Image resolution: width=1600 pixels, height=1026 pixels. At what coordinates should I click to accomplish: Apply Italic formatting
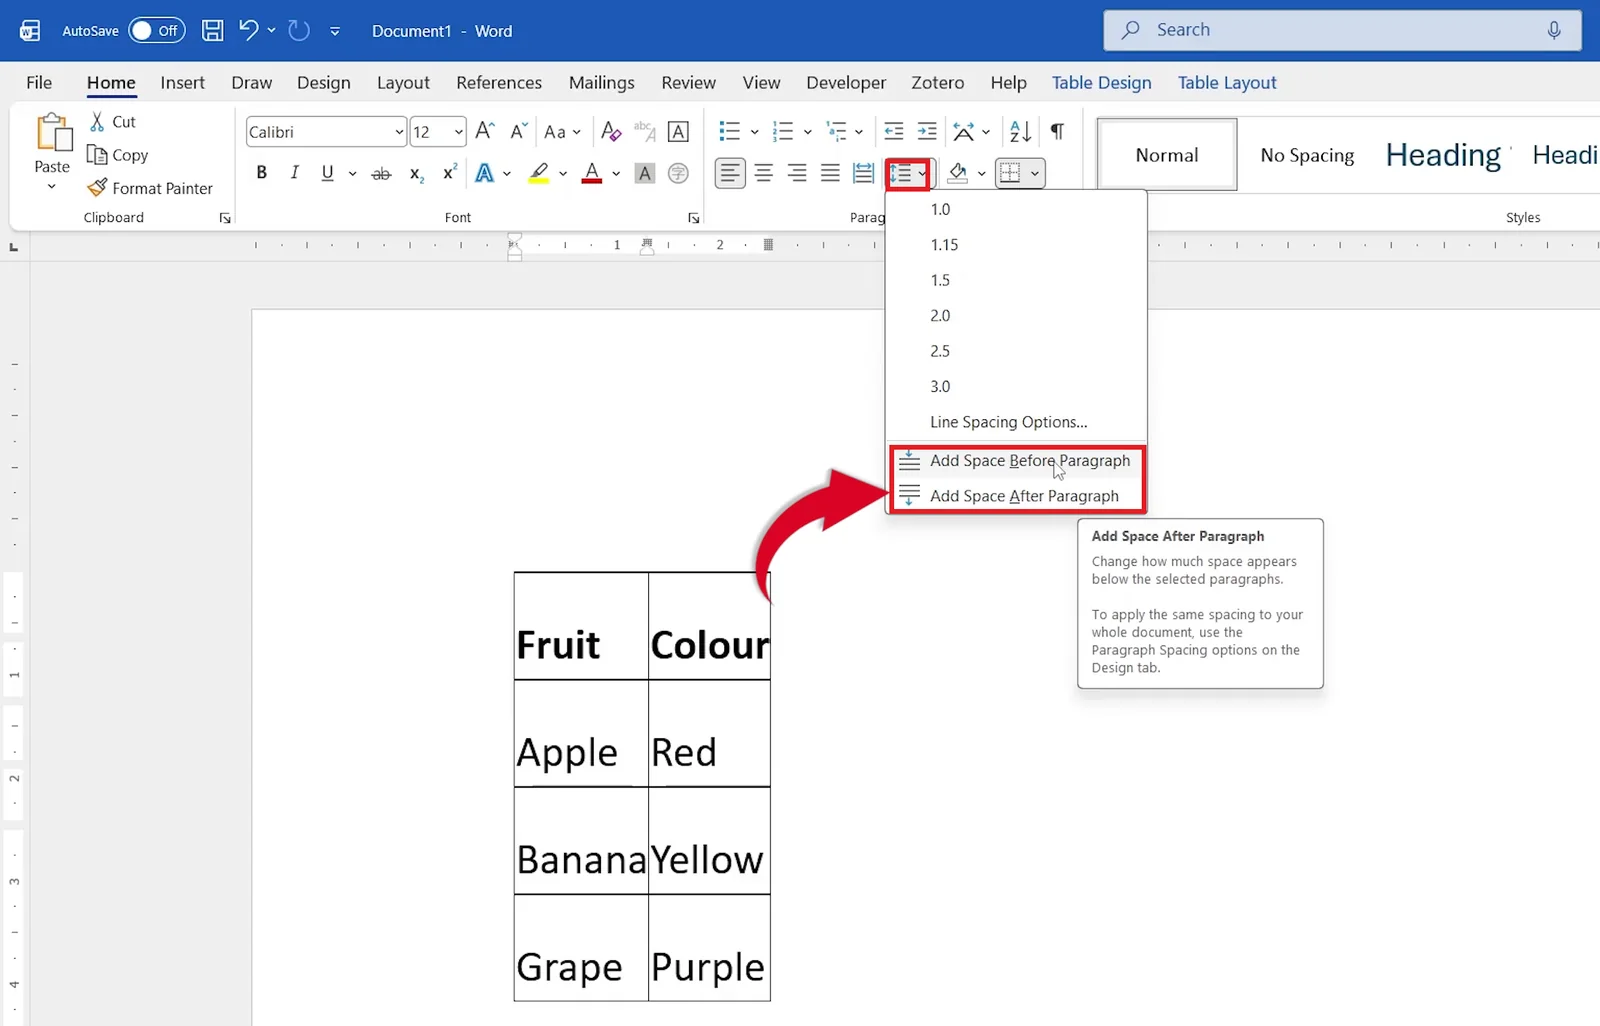click(294, 173)
